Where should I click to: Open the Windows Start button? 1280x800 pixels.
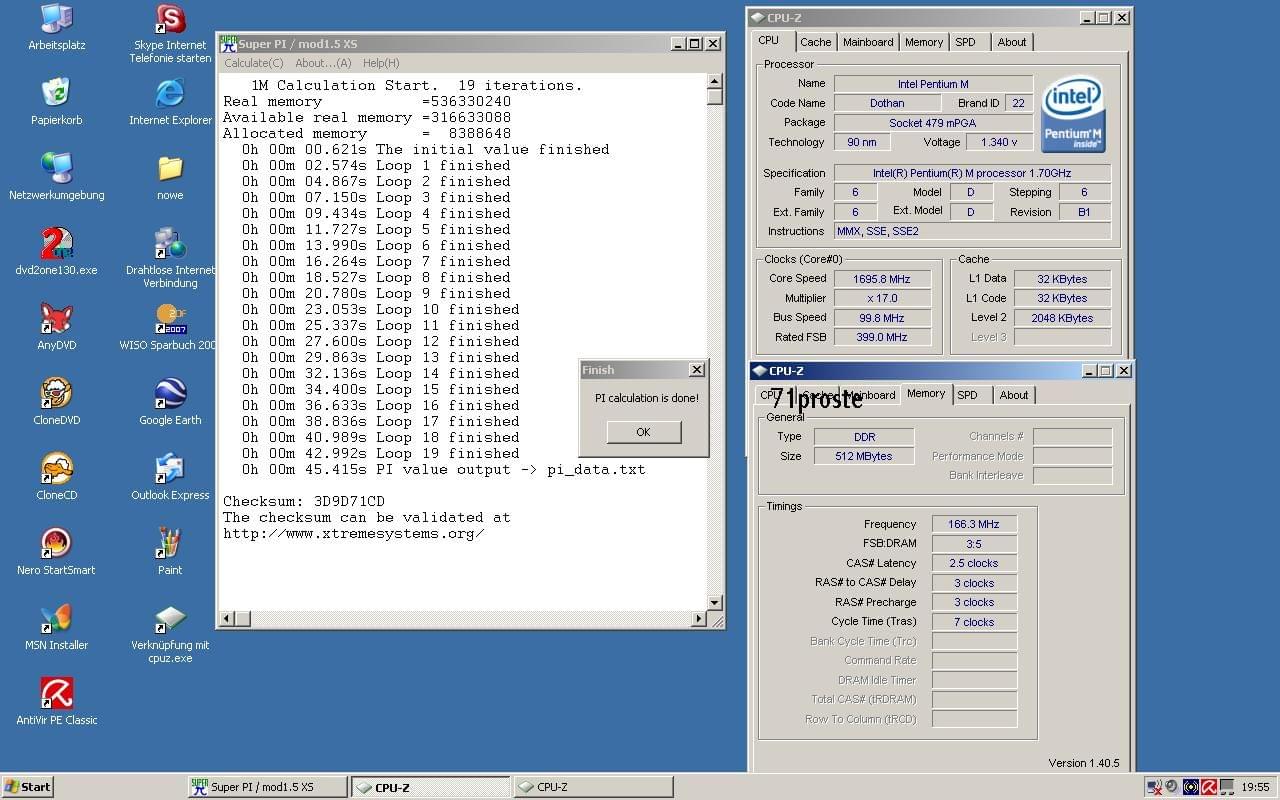pyautogui.click(x=27, y=787)
